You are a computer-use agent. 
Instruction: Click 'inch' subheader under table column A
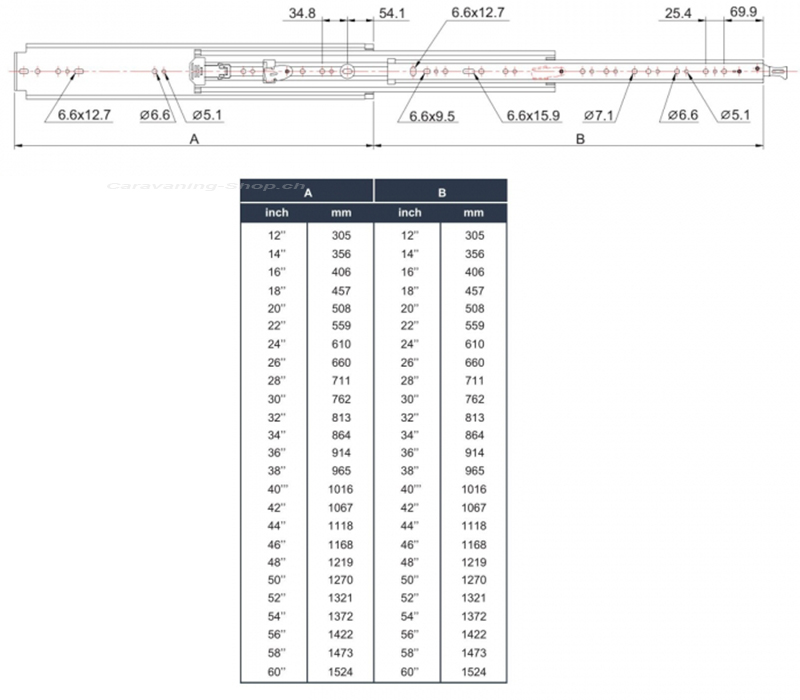click(277, 212)
